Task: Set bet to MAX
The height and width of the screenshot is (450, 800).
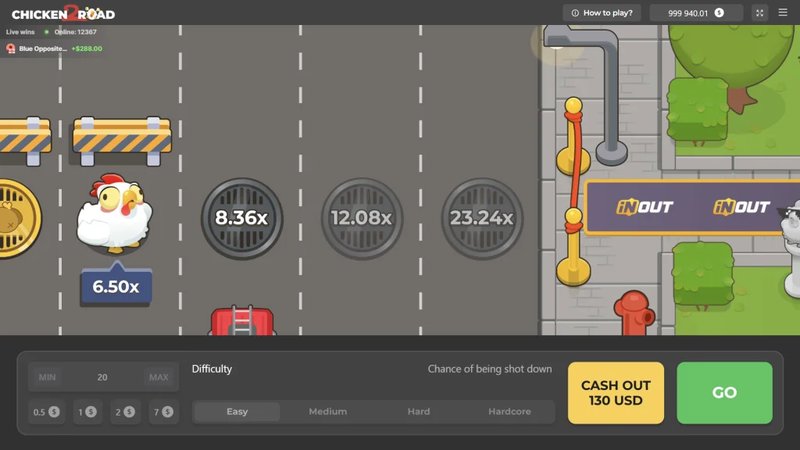Action: pyautogui.click(x=158, y=377)
